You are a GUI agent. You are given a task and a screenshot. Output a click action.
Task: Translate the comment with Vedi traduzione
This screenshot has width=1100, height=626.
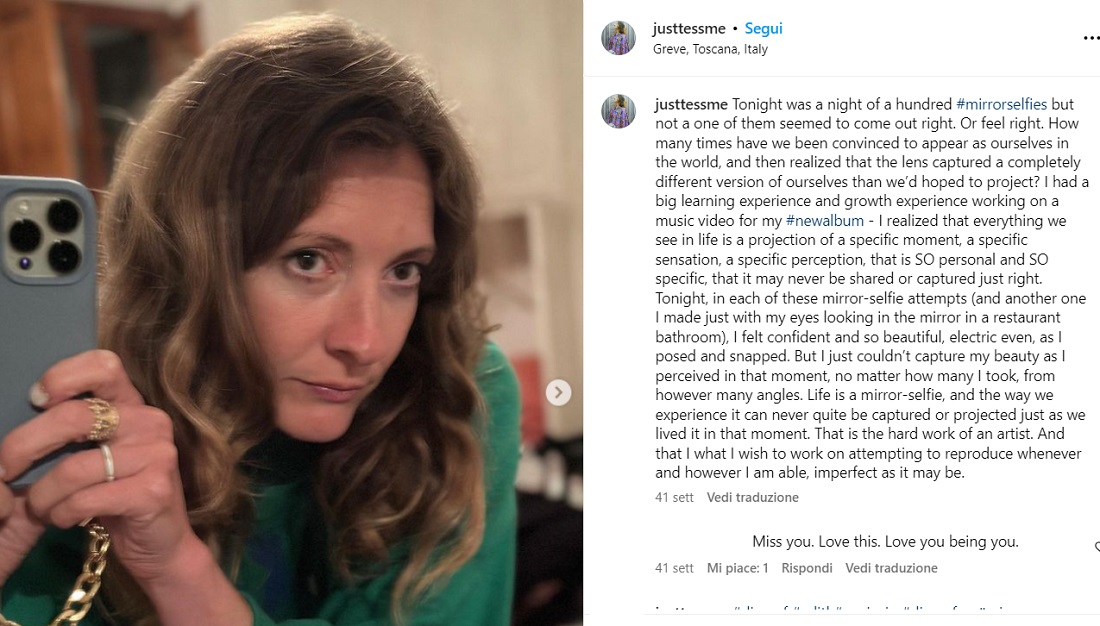[x=891, y=568]
